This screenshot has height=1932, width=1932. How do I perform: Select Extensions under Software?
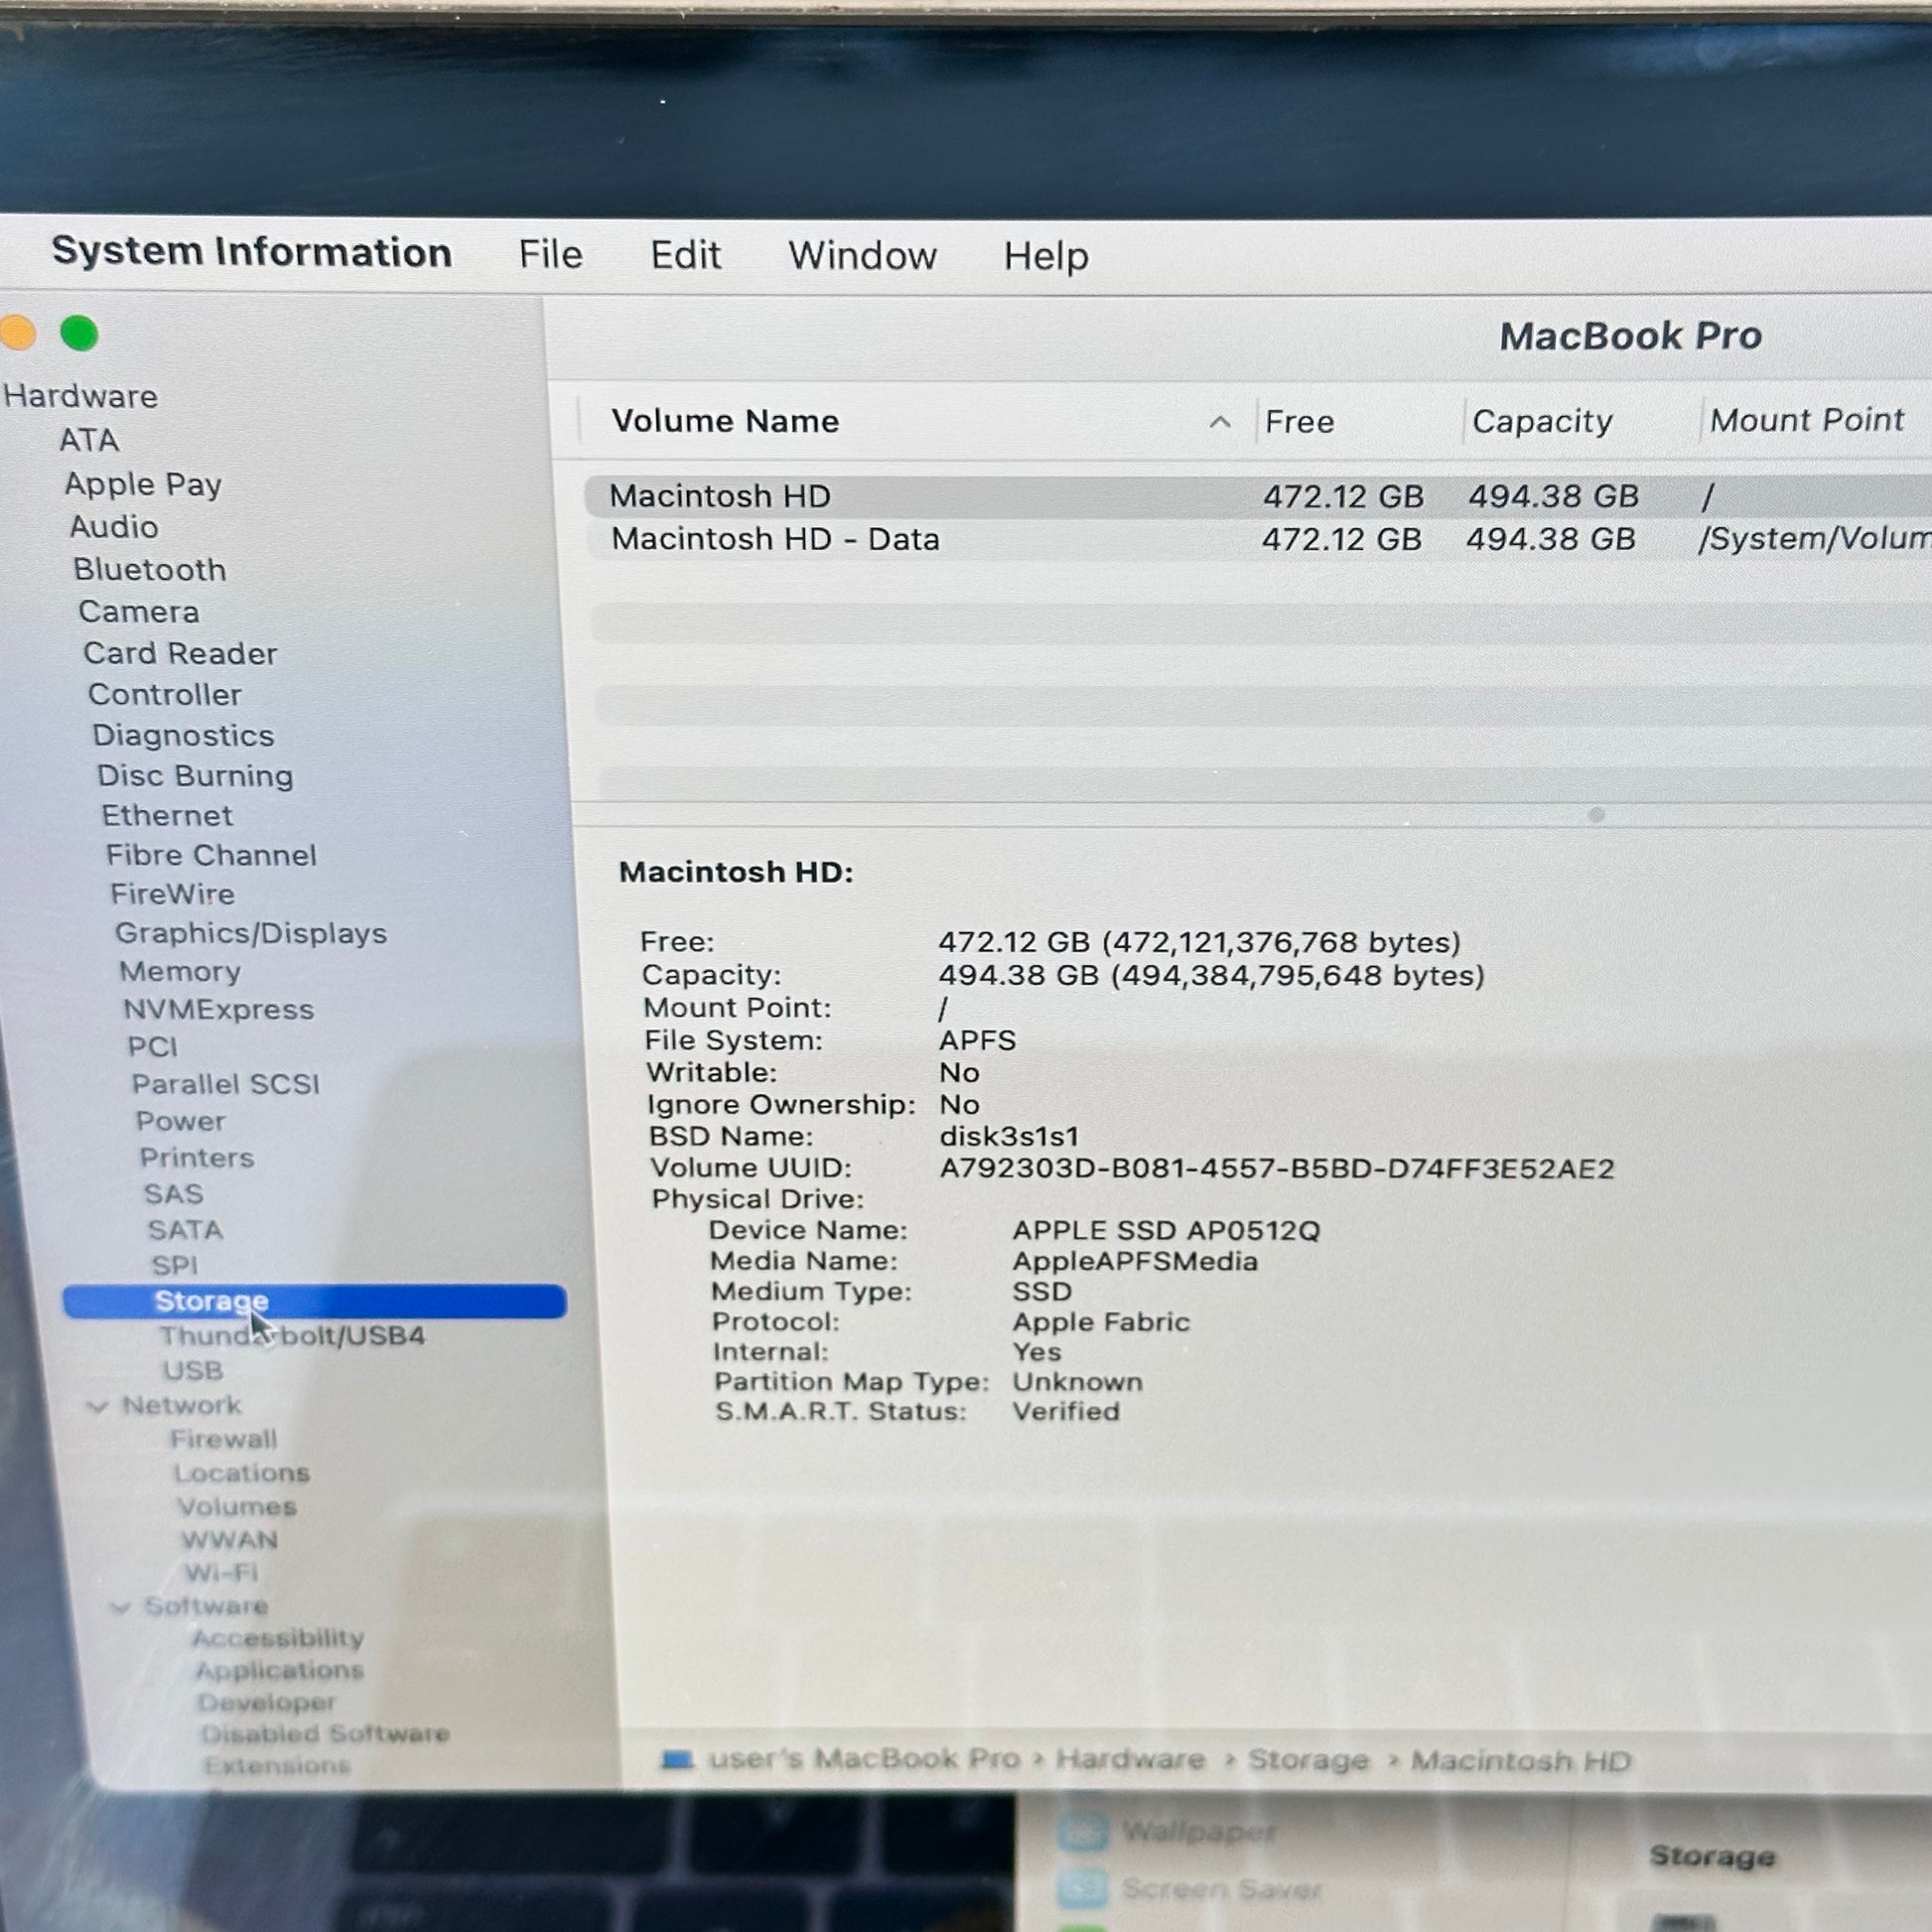[278, 1765]
